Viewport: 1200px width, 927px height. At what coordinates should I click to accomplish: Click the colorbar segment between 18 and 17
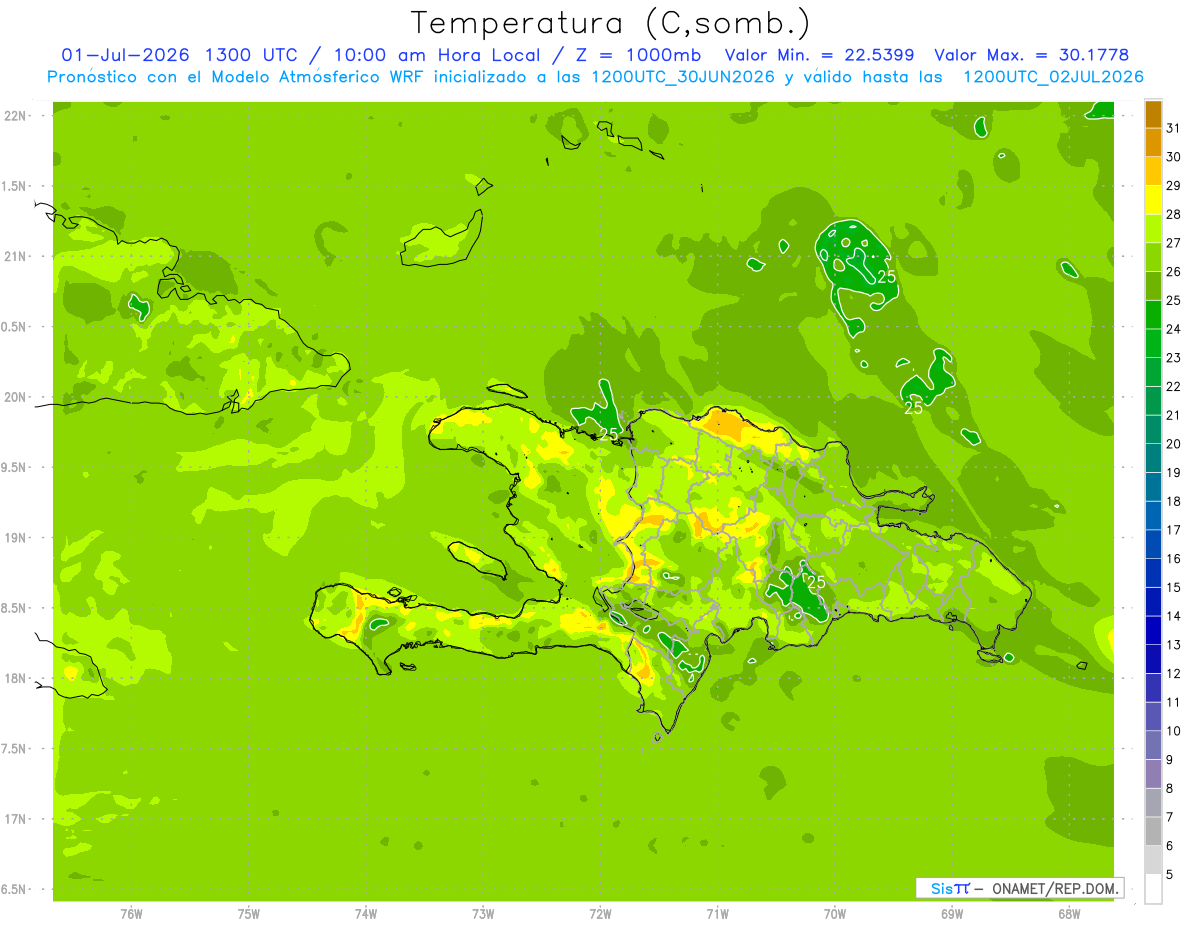1153,516
